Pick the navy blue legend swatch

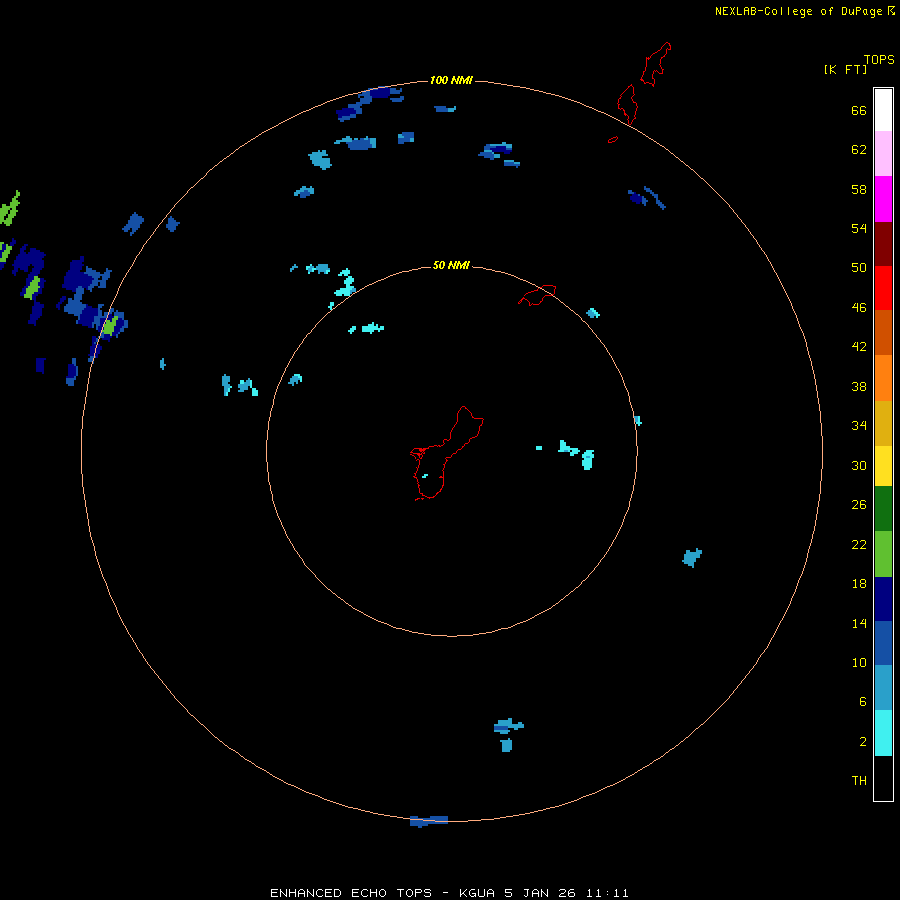click(x=883, y=599)
